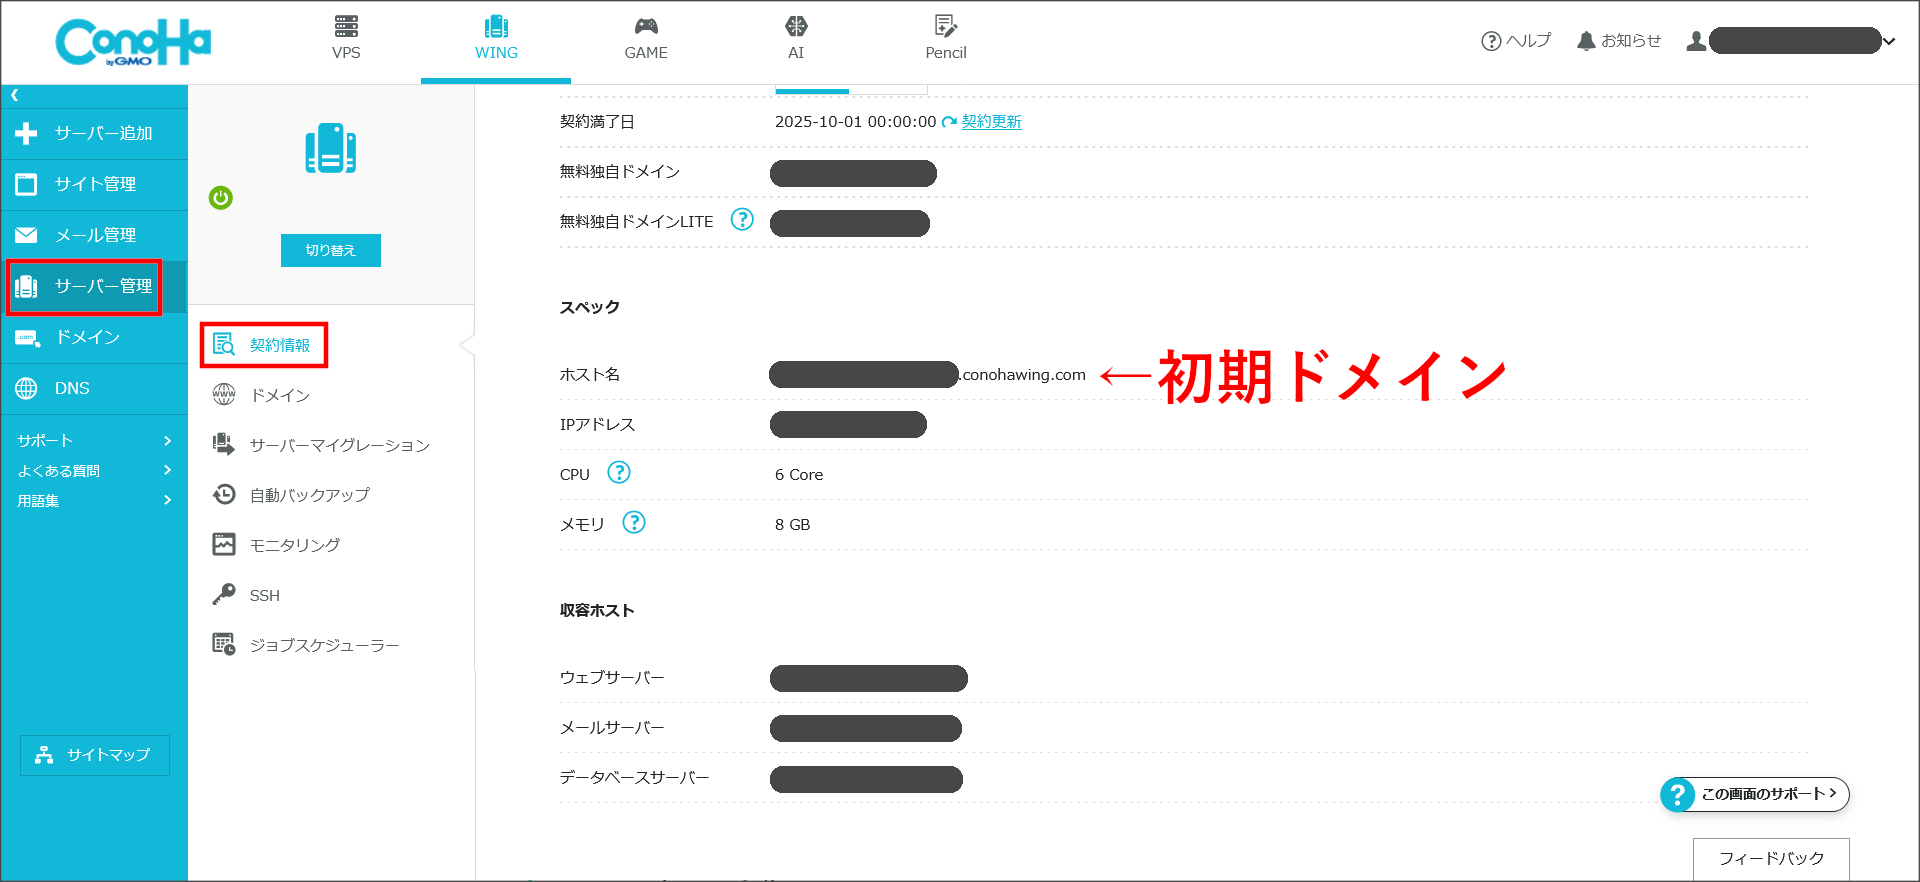Expand the よくある質問 section
The height and width of the screenshot is (882, 1920).
pos(94,471)
